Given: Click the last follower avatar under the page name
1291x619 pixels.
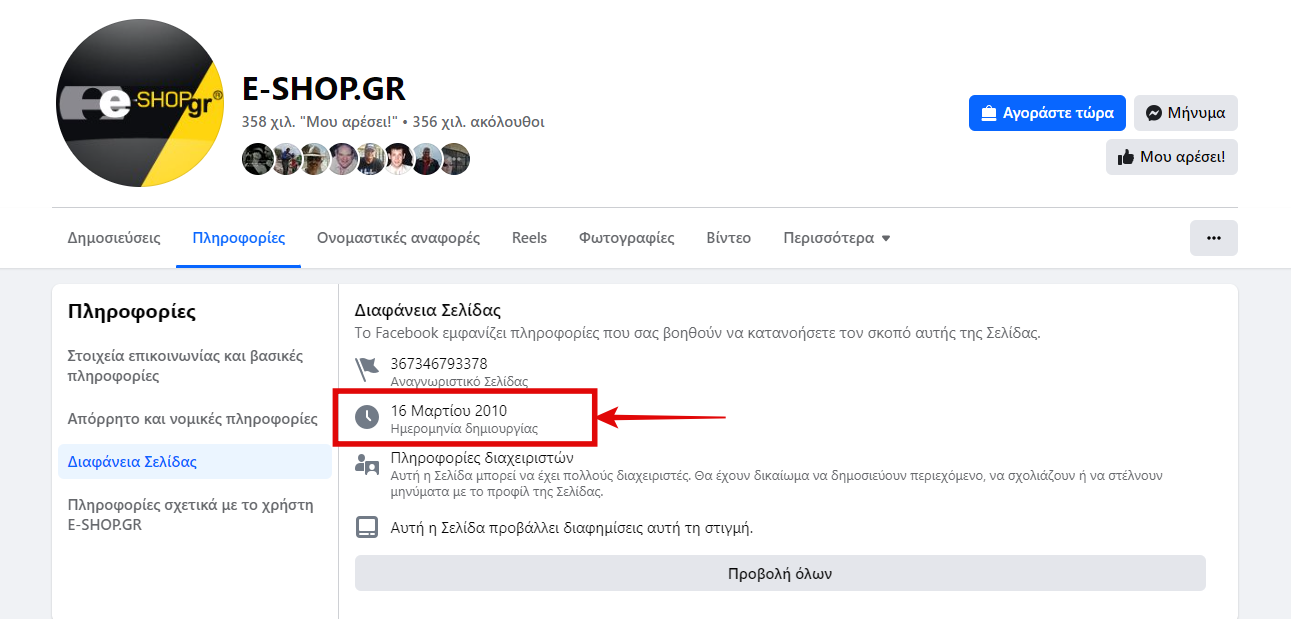Looking at the screenshot, I should point(455,159).
